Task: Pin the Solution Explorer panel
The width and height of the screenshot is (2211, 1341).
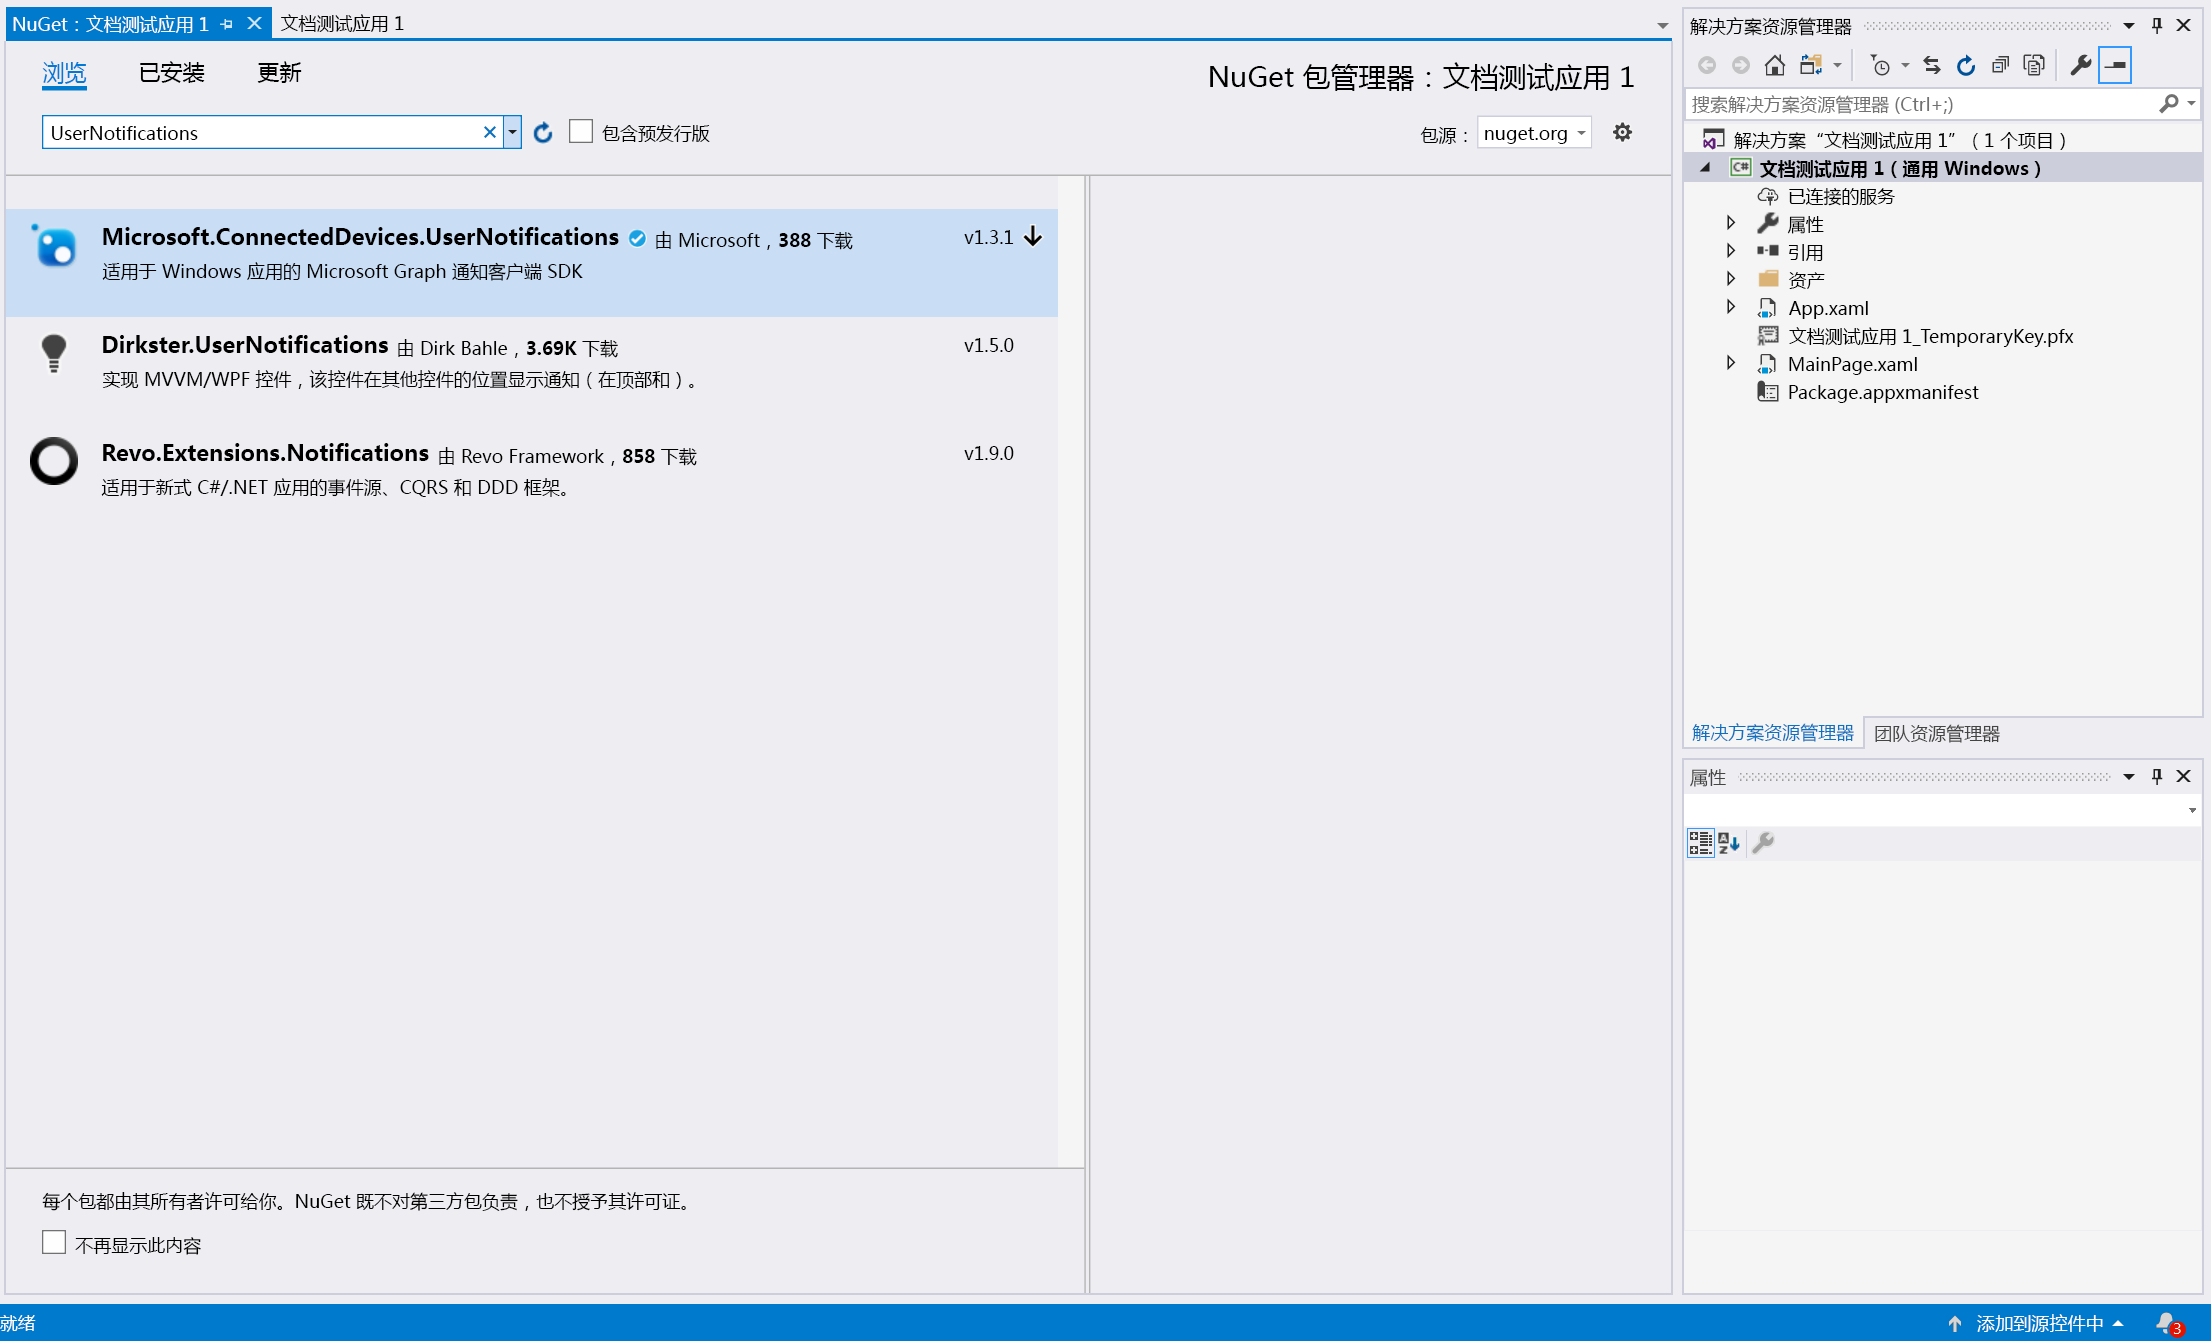Action: click(2157, 26)
